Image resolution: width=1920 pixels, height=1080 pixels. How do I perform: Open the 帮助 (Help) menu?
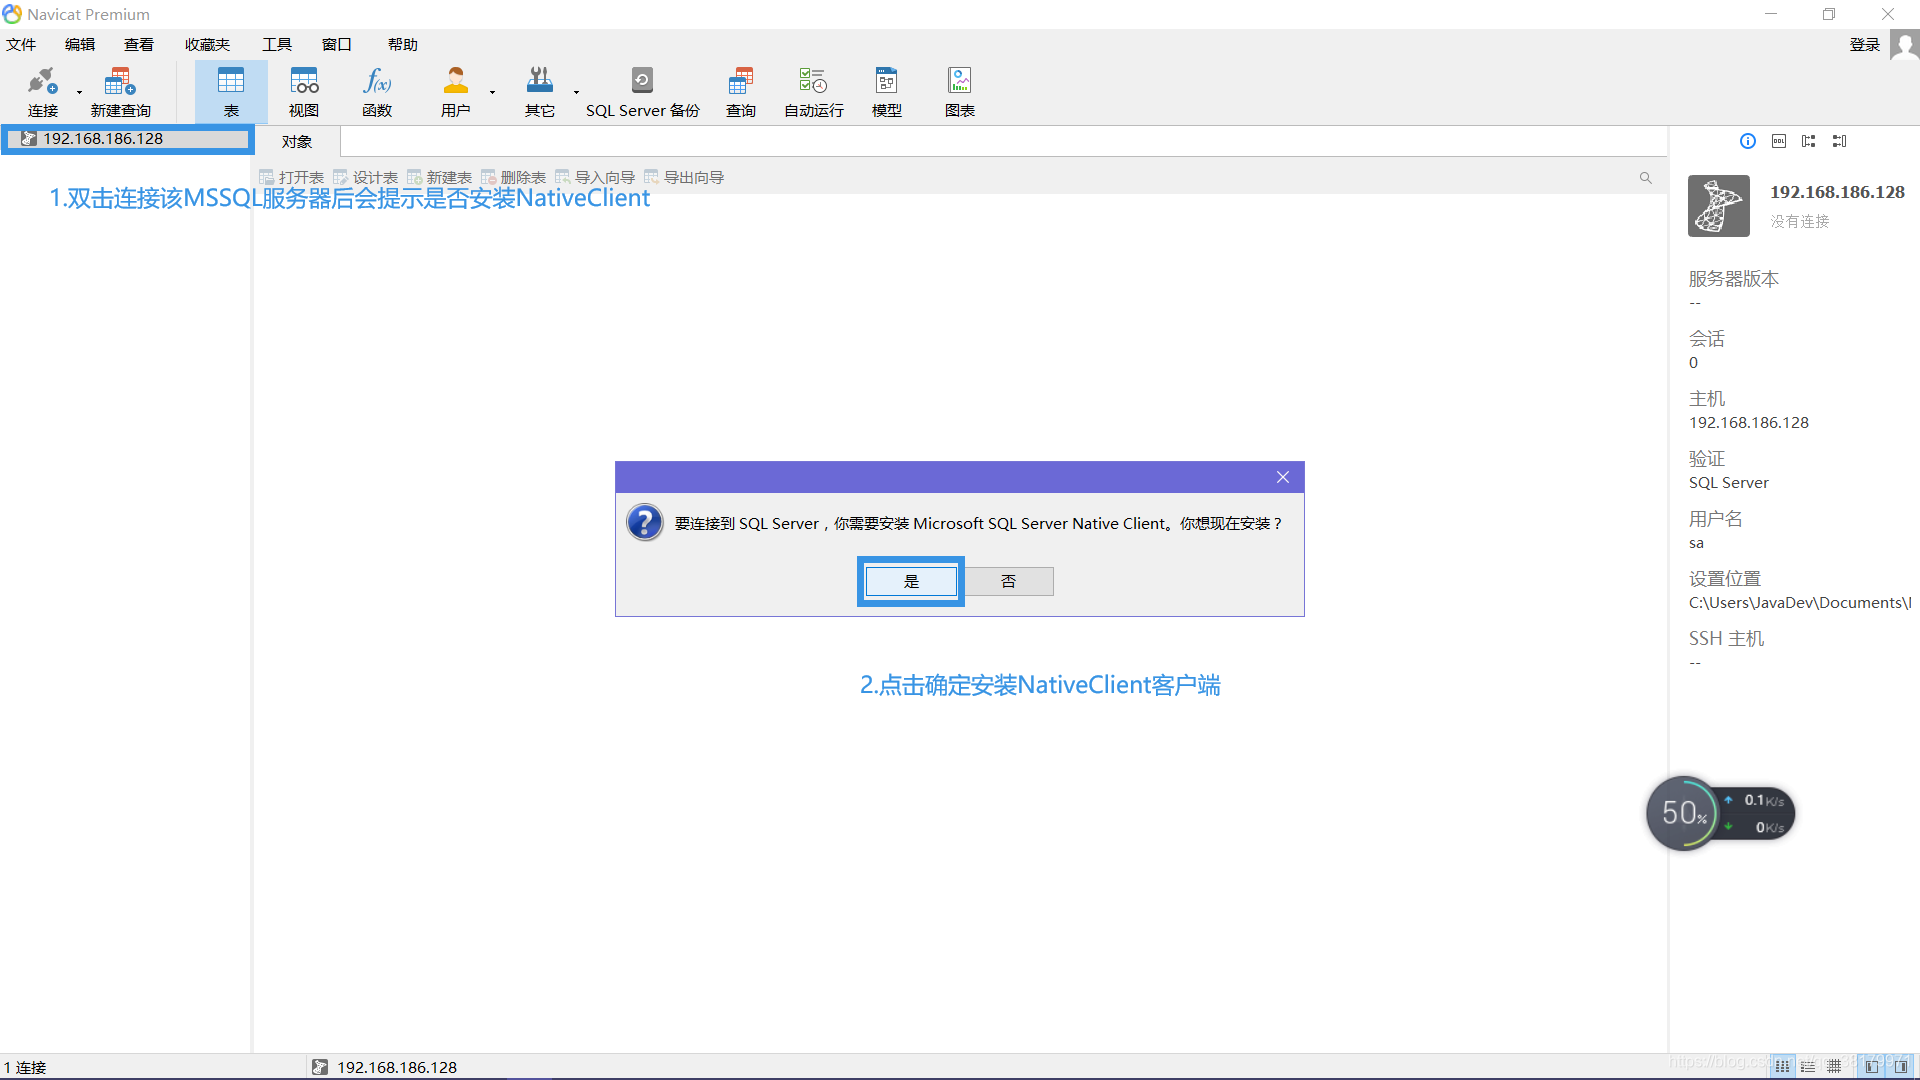403,45
